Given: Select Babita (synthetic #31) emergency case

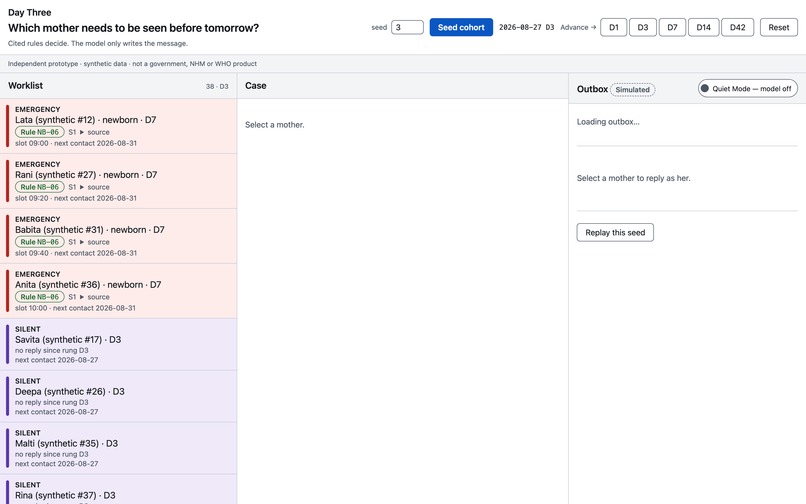Looking at the screenshot, I should [x=118, y=236].
